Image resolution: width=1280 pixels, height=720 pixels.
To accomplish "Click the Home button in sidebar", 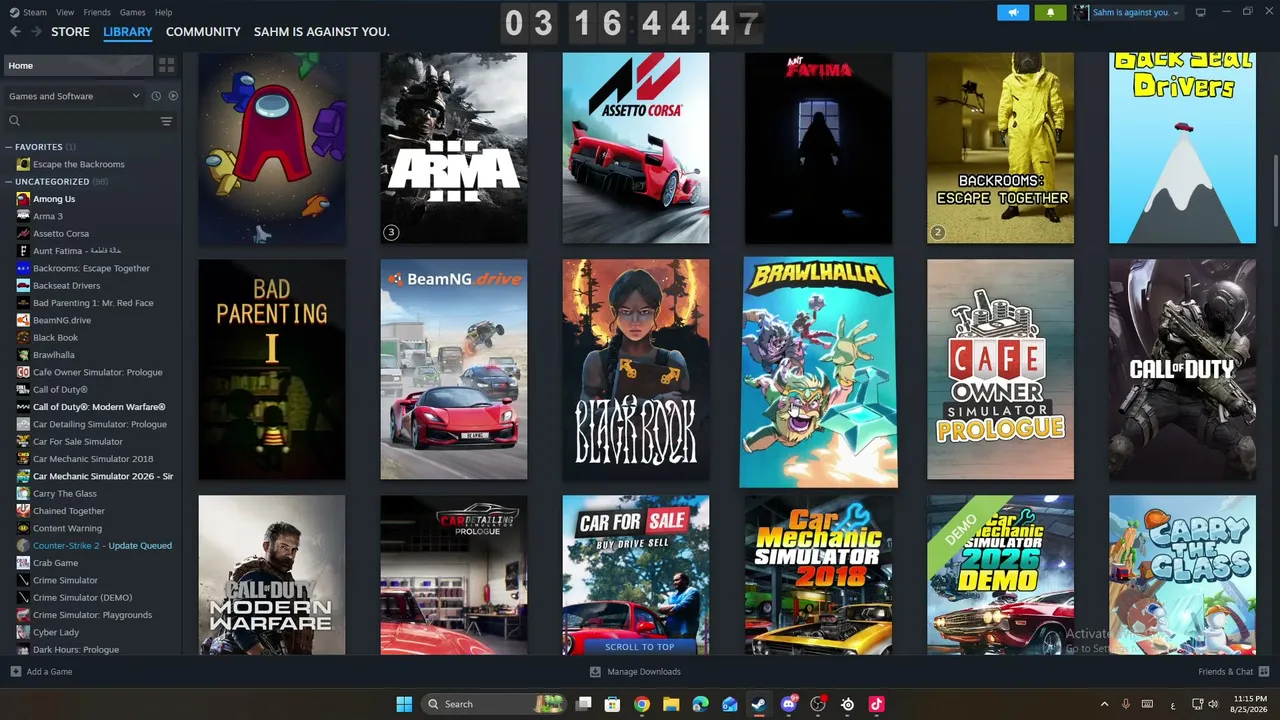I will pos(78,66).
